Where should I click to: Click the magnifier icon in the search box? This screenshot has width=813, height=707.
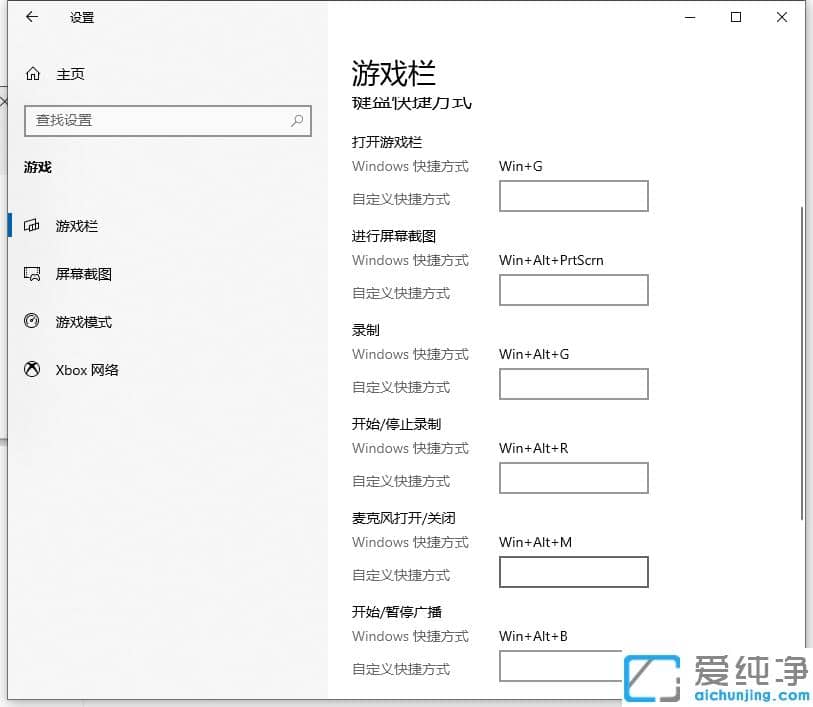[x=296, y=121]
